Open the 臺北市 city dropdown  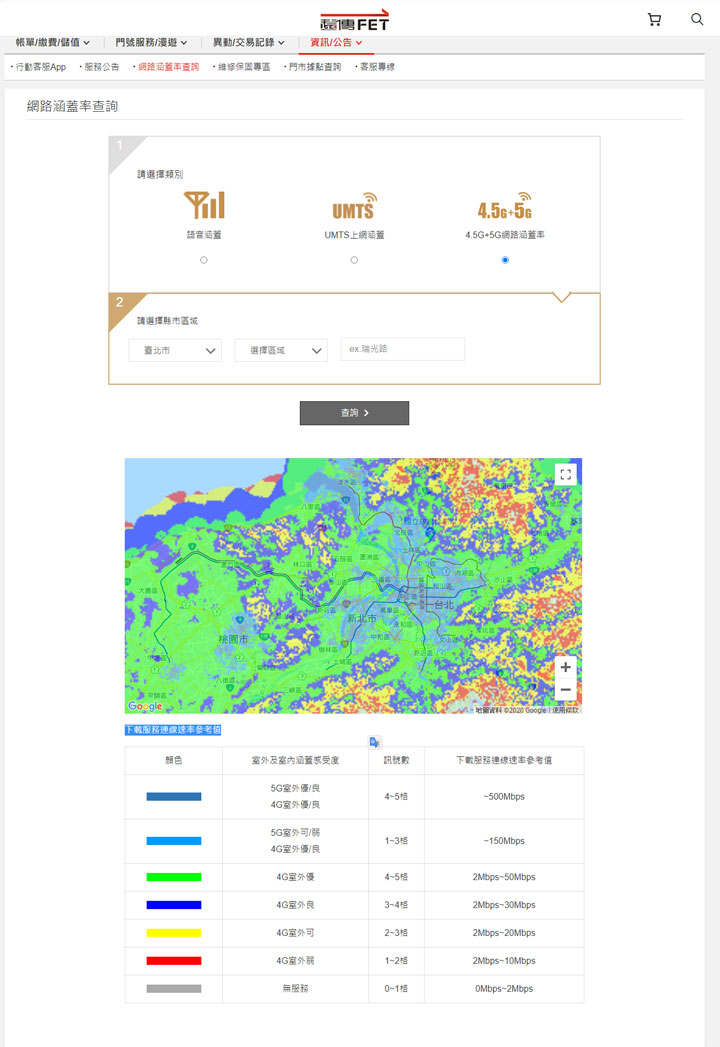[175, 350]
